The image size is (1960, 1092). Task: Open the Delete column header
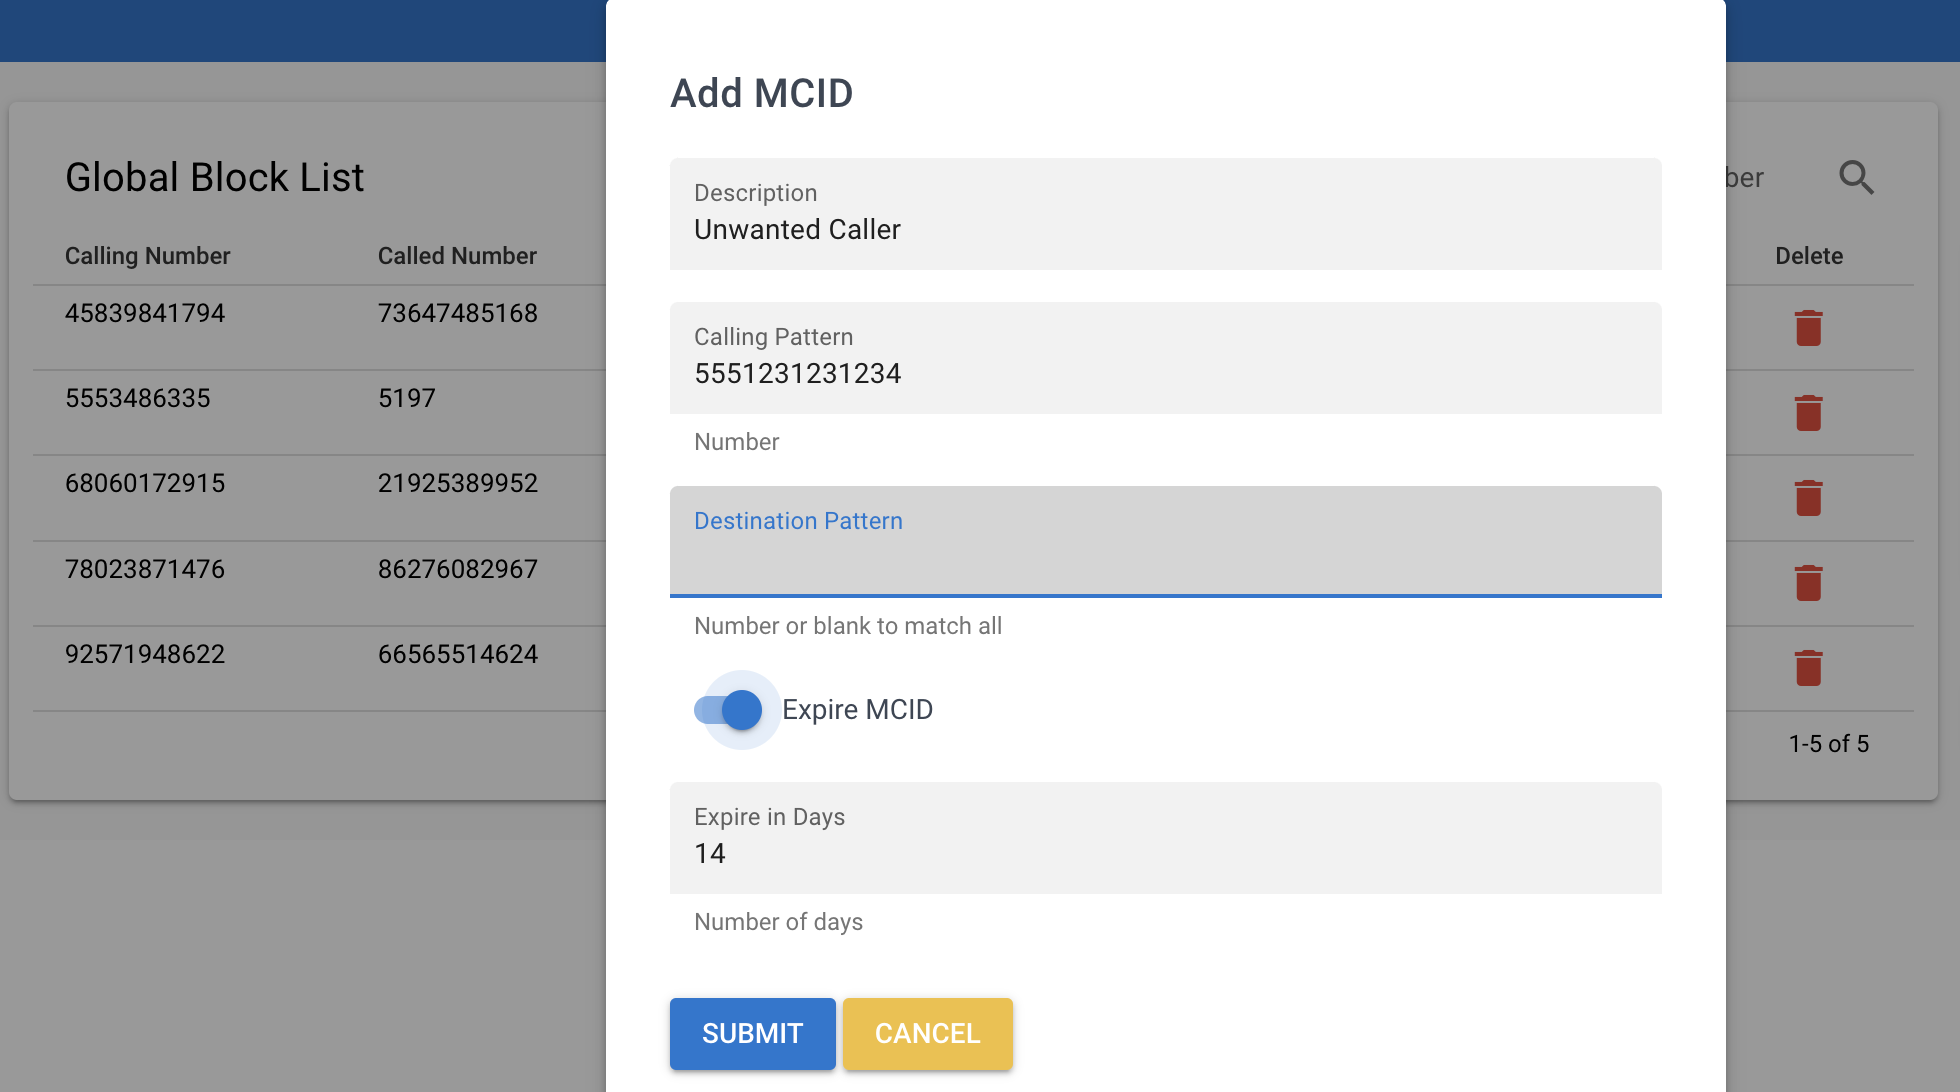1809,256
